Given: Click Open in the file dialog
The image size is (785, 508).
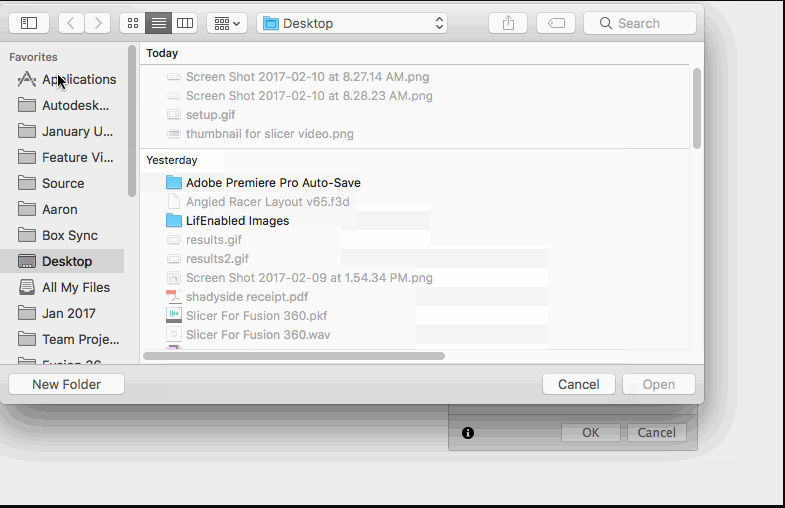Looking at the screenshot, I should pos(659,384).
